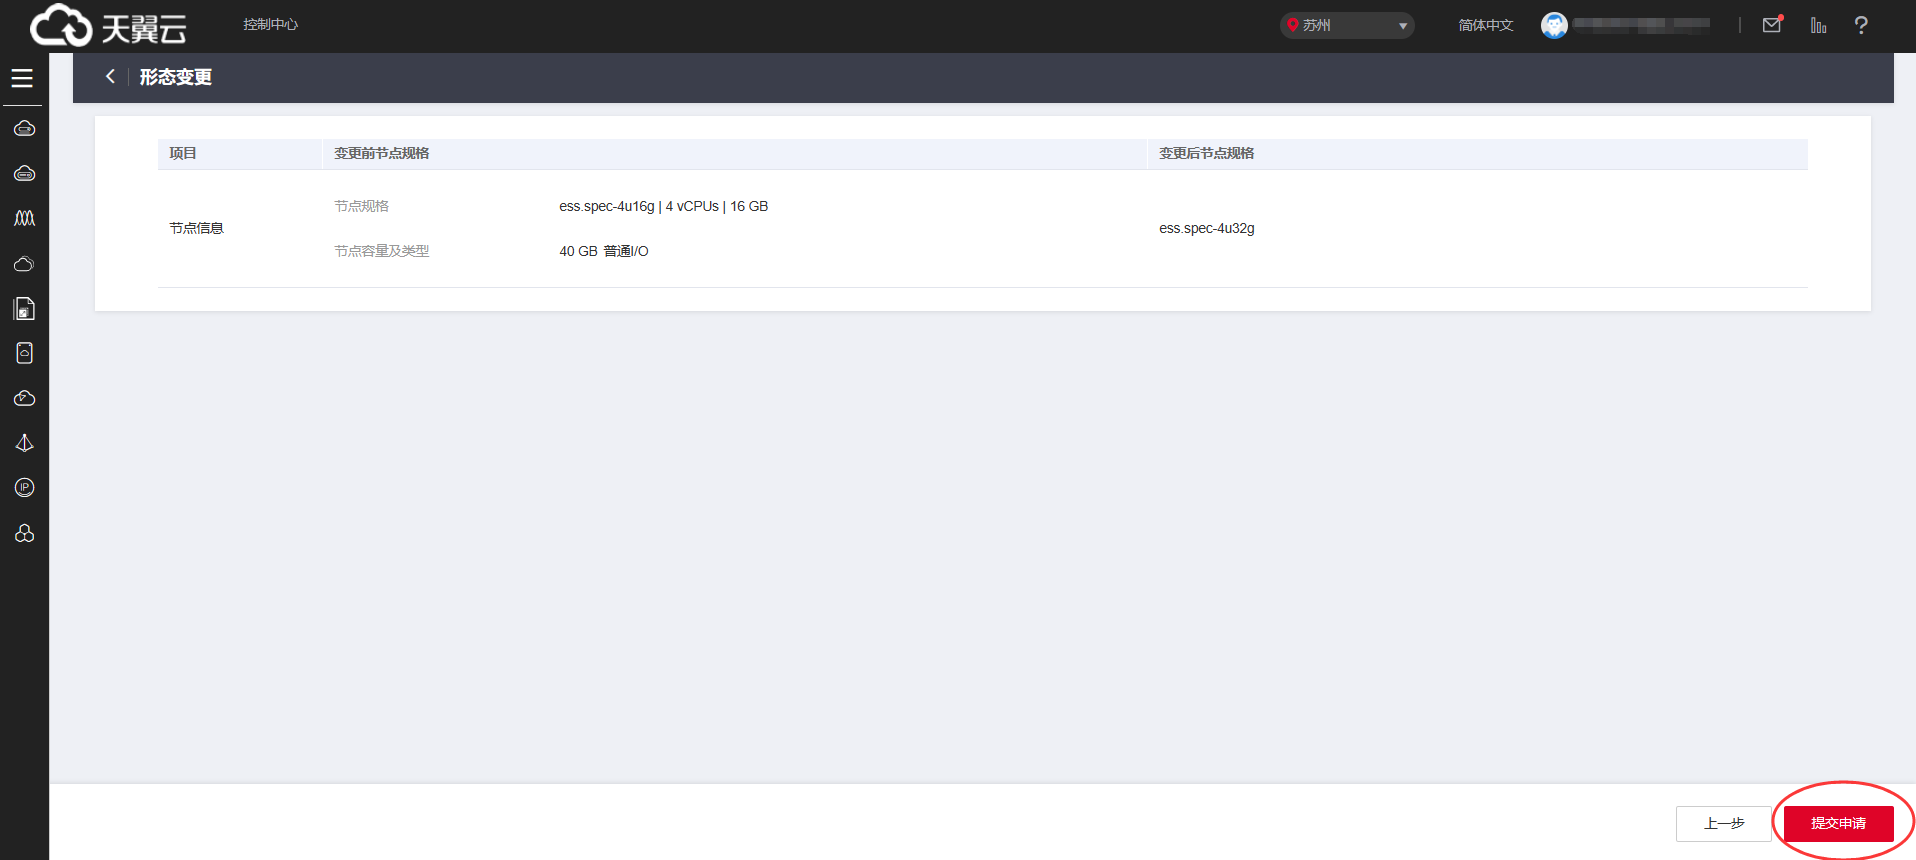Image resolution: width=1916 pixels, height=860 pixels.
Task: Open the image document sidebar icon
Action: [x=24, y=309]
